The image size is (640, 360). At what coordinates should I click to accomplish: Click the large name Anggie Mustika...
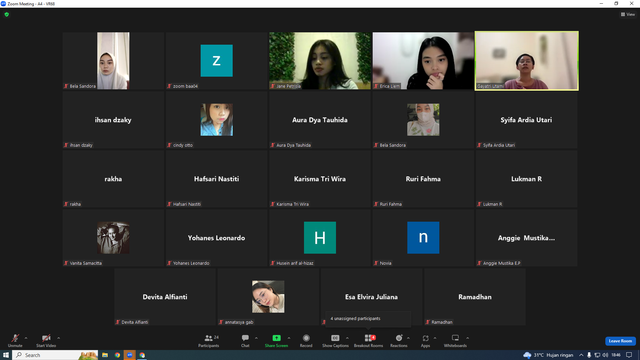[x=527, y=238]
